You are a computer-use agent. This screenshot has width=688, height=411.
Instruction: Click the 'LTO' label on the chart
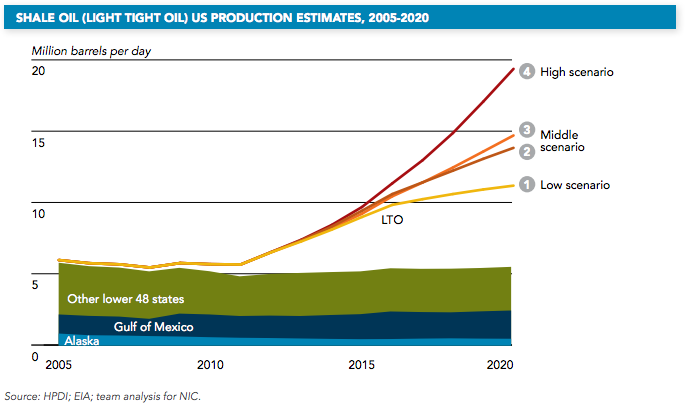pos(392,220)
